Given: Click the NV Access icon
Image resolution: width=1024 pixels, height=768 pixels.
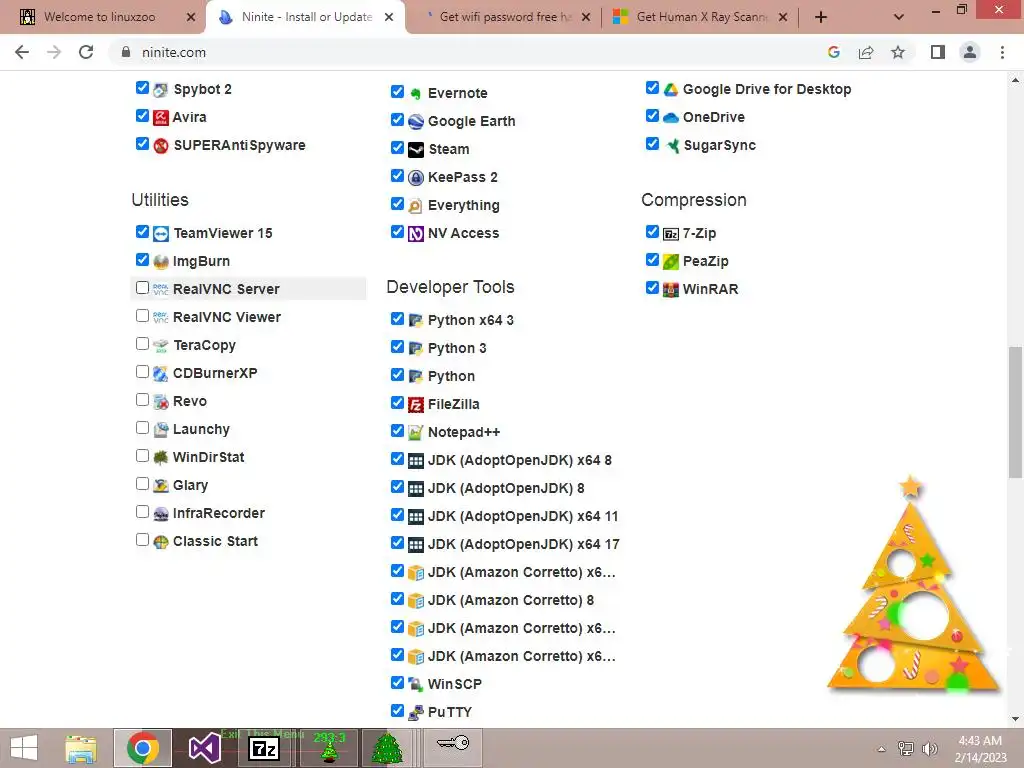Looking at the screenshot, I should tap(416, 234).
